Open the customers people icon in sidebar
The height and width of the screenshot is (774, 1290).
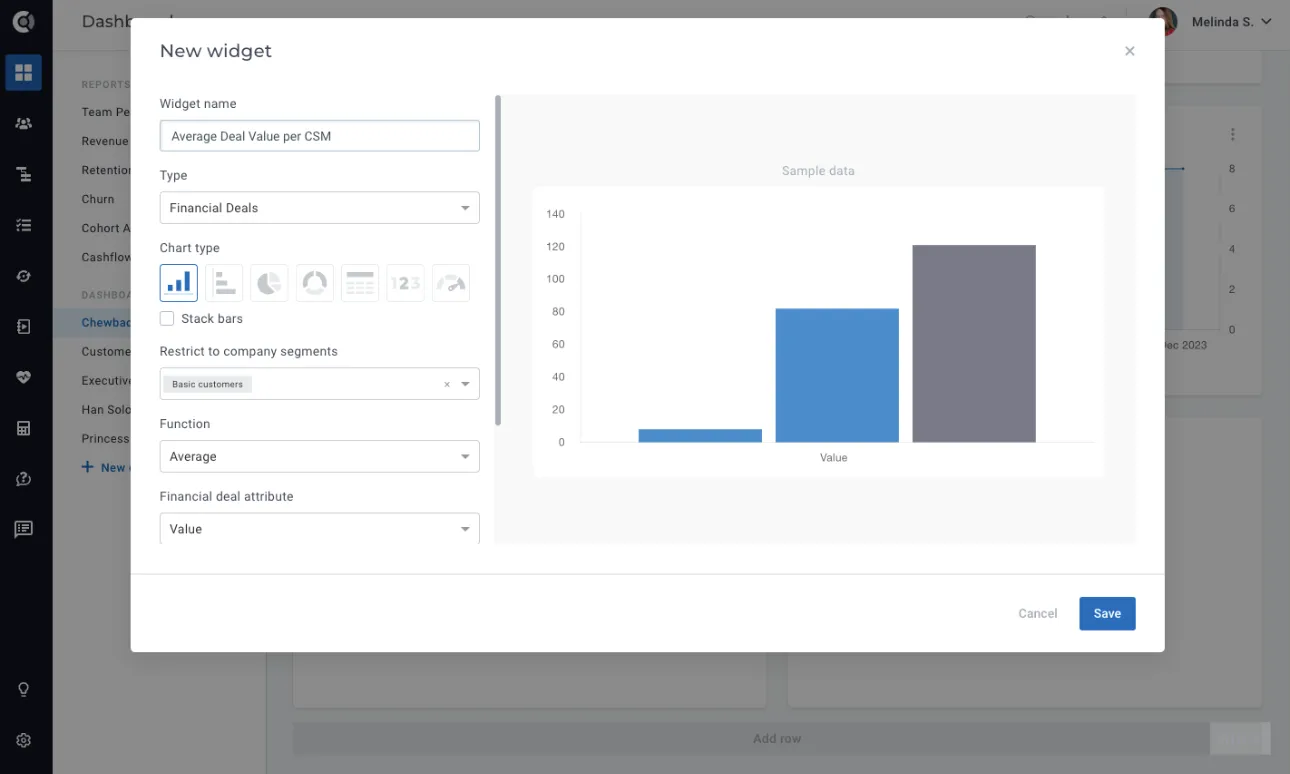coord(23,124)
